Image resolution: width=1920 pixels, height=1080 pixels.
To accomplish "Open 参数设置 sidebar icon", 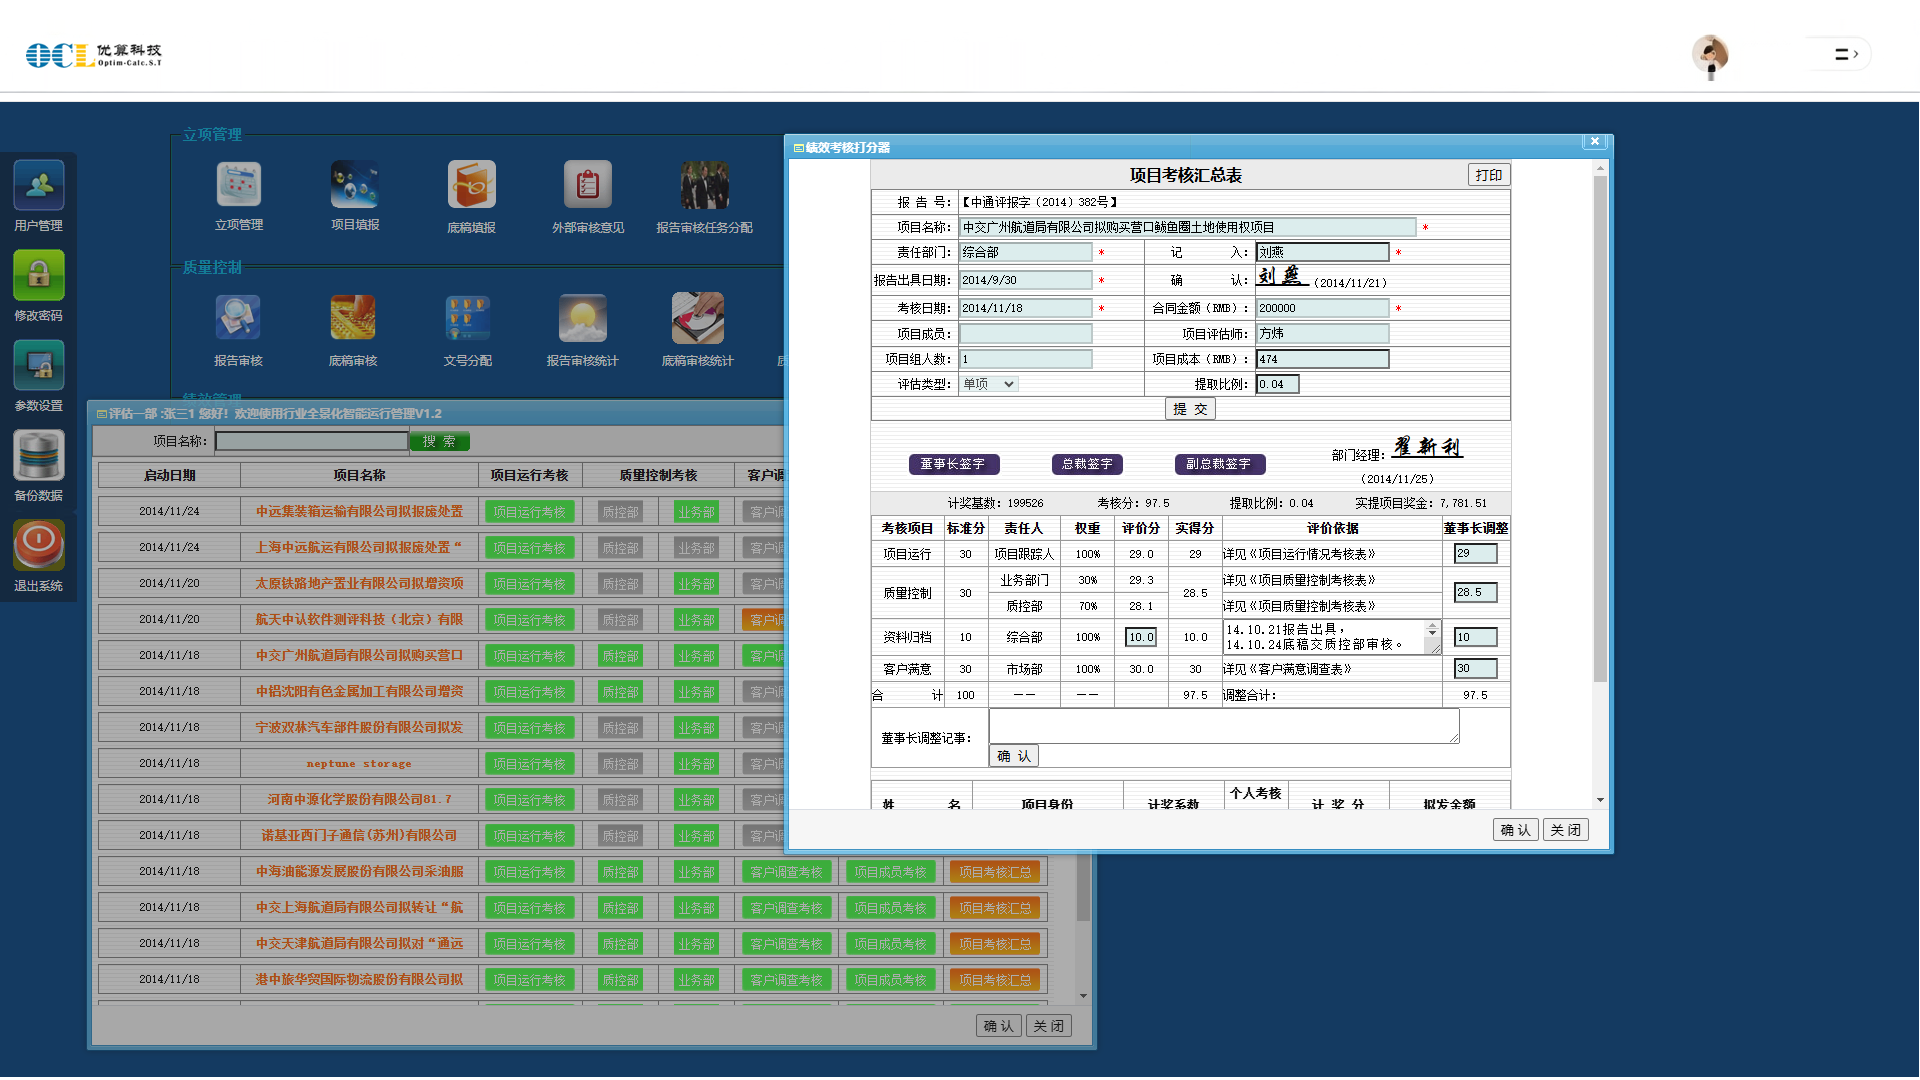I will 39,366.
